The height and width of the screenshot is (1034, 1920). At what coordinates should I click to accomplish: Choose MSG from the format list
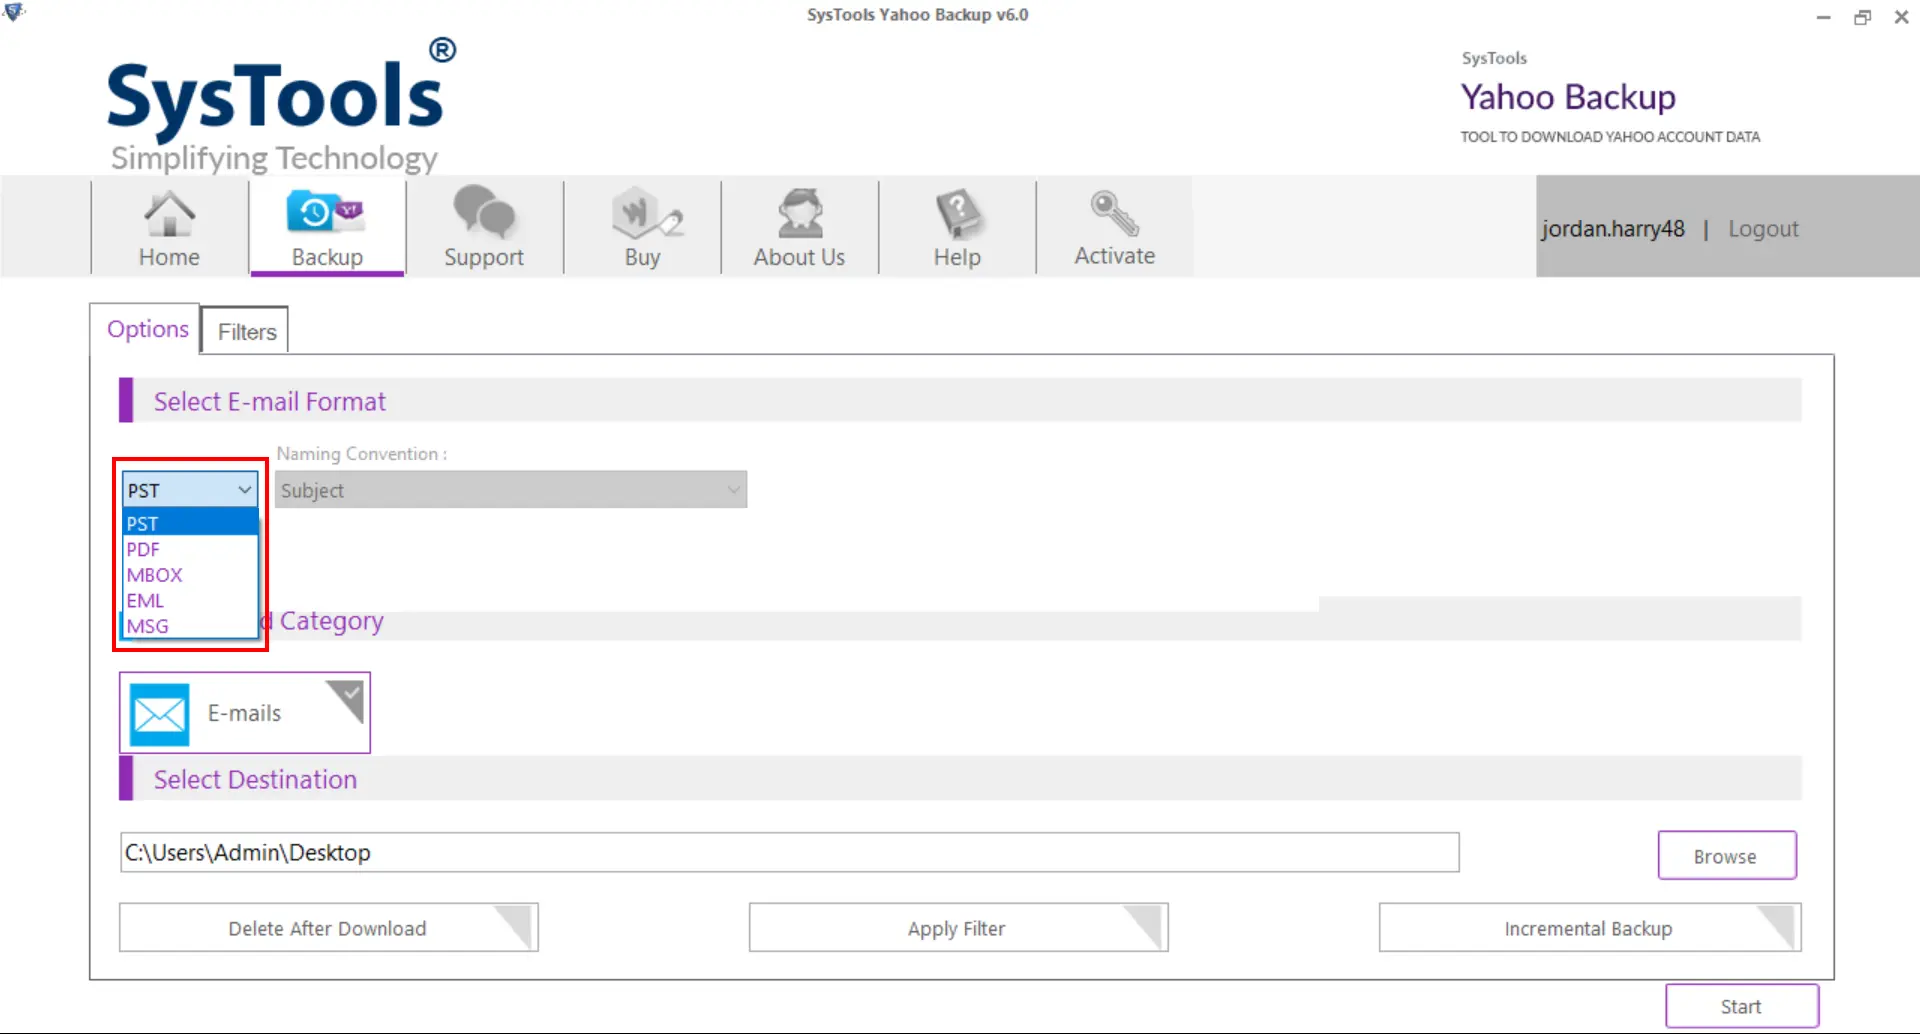pyautogui.click(x=190, y=626)
